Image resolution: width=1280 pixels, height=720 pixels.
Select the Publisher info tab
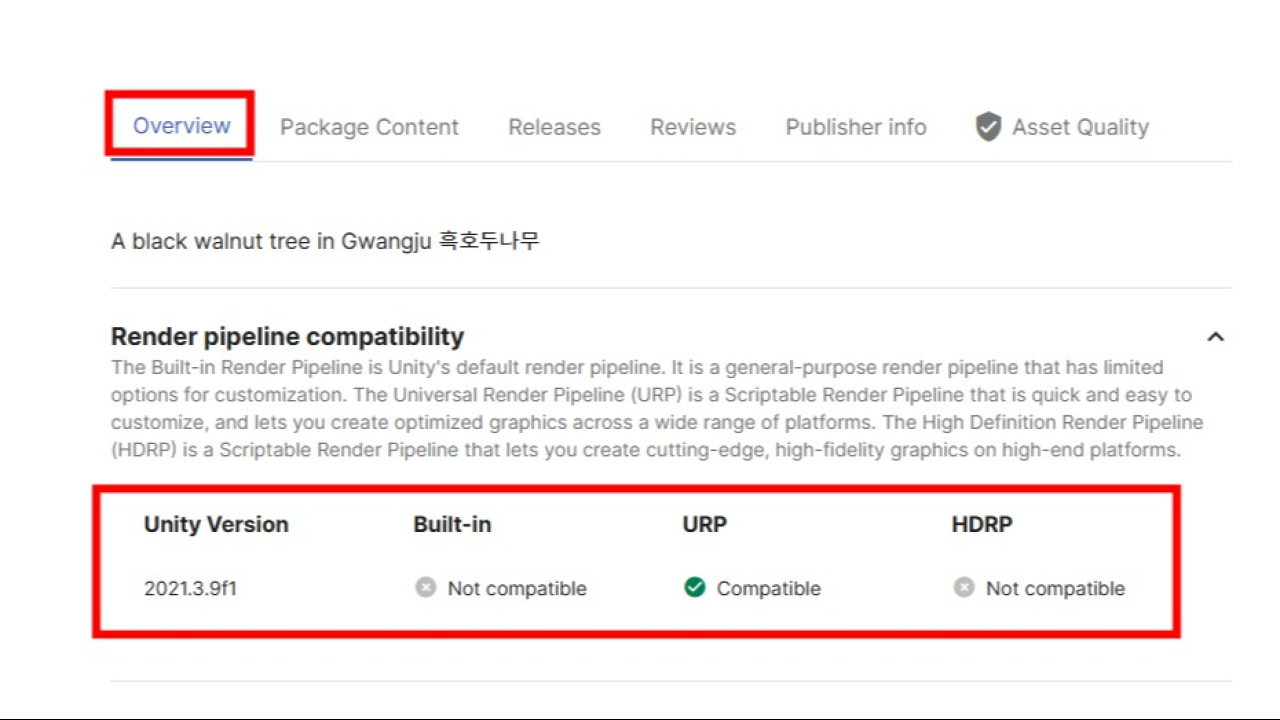[856, 127]
